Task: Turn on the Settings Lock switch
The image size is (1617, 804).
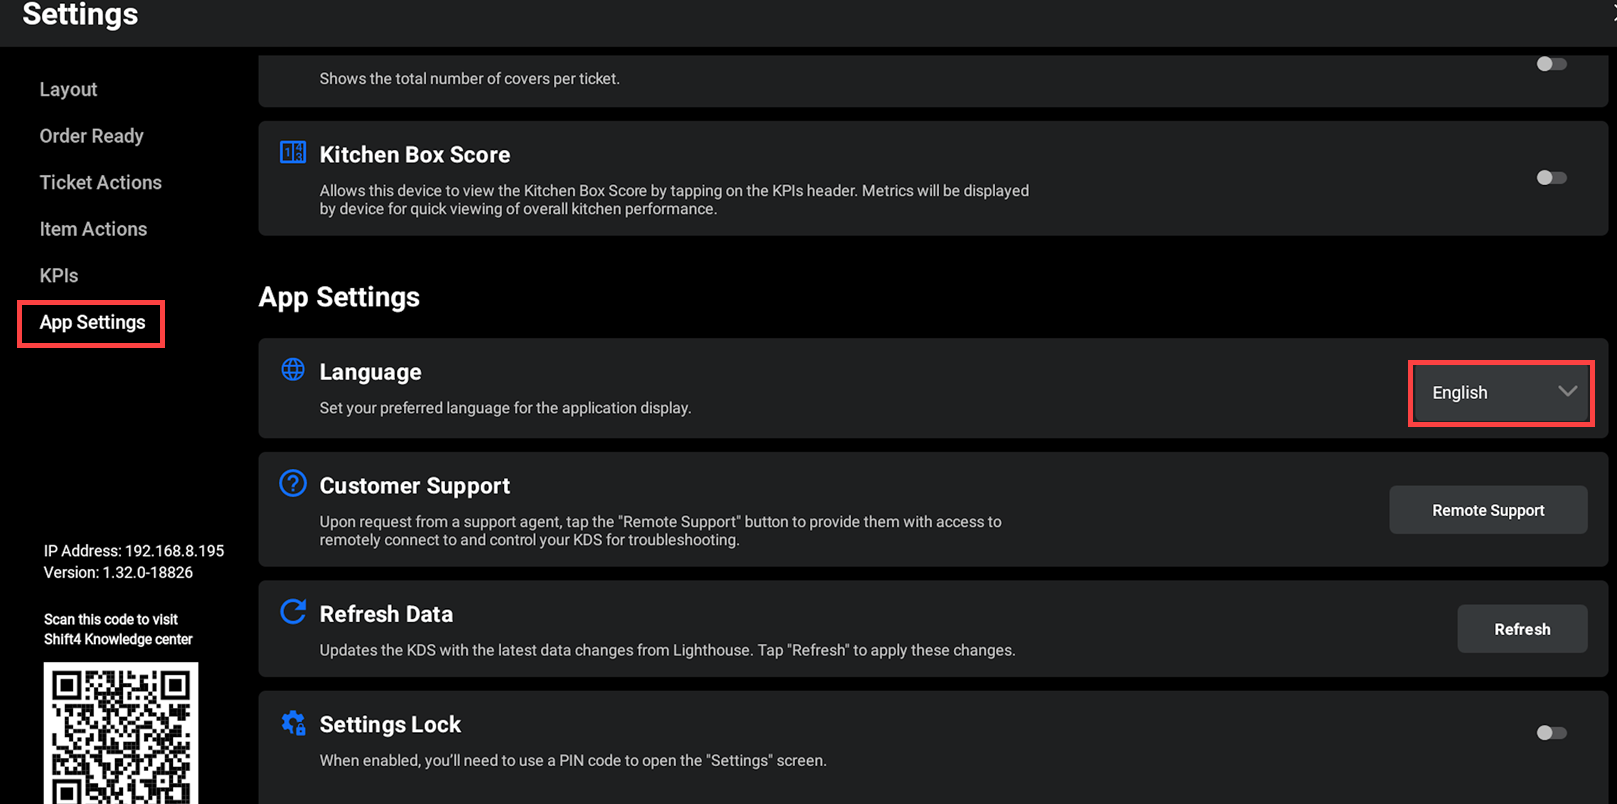Action: (1551, 733)
